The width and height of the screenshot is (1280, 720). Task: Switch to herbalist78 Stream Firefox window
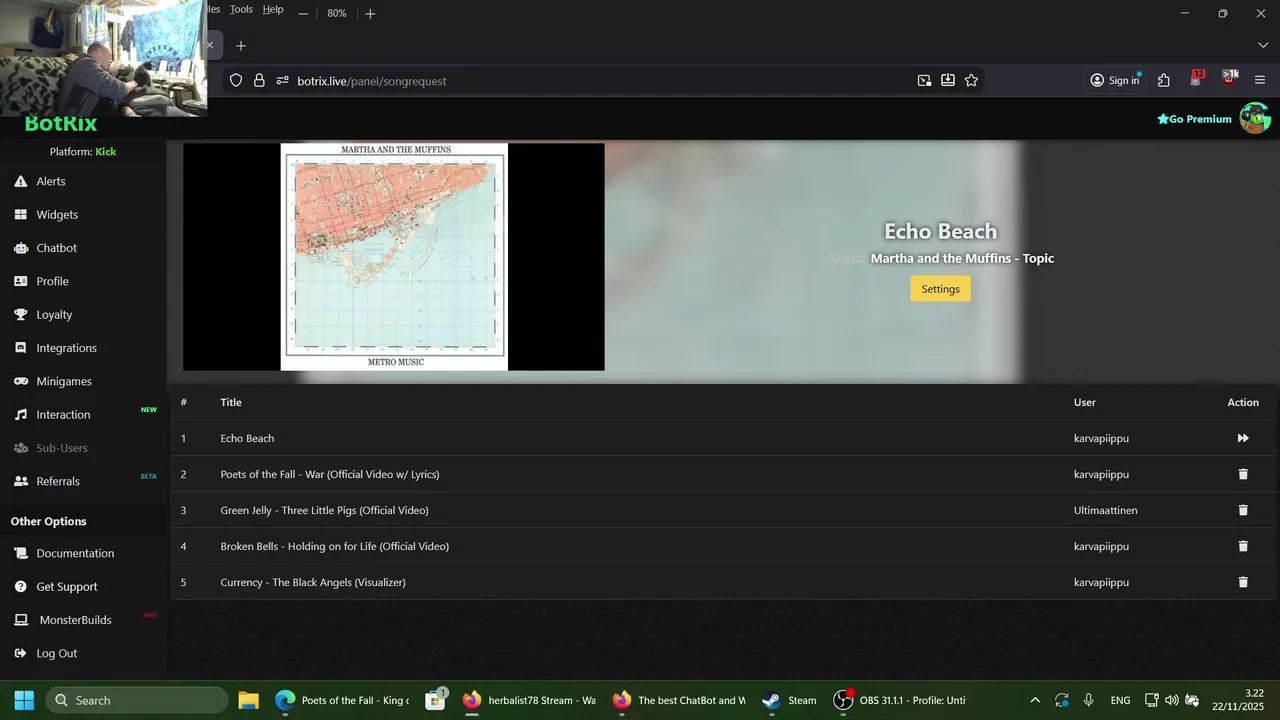(530, 700)
